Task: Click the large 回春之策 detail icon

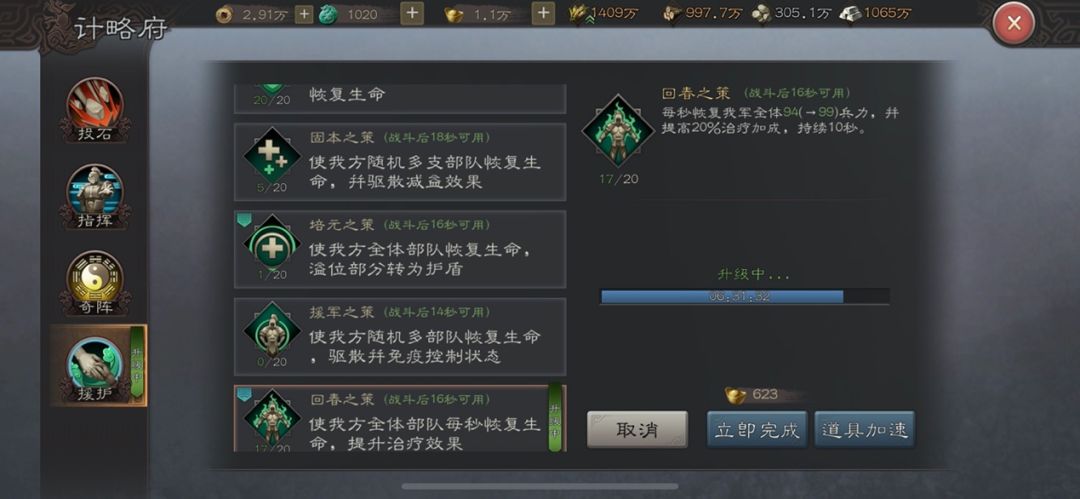Action: tap(618, 130)
